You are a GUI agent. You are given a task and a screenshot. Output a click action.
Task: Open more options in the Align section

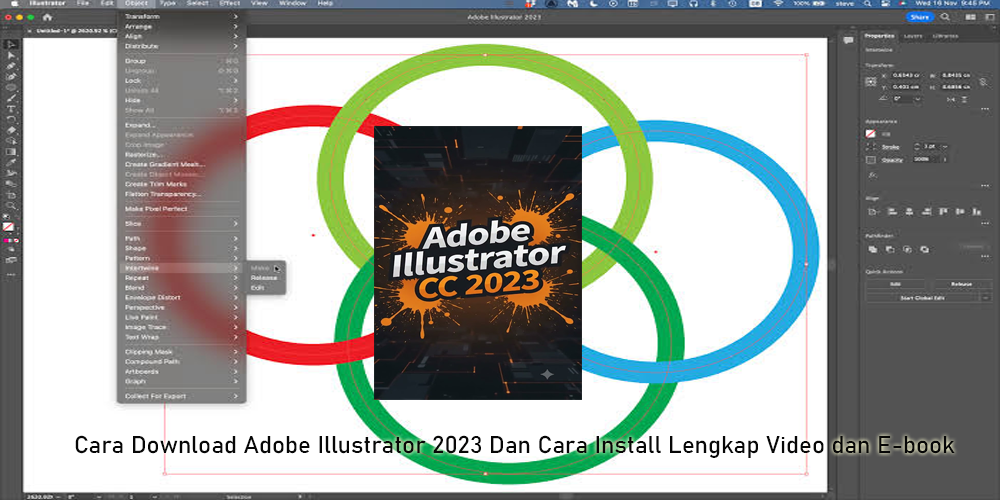(x=985, y=223)
